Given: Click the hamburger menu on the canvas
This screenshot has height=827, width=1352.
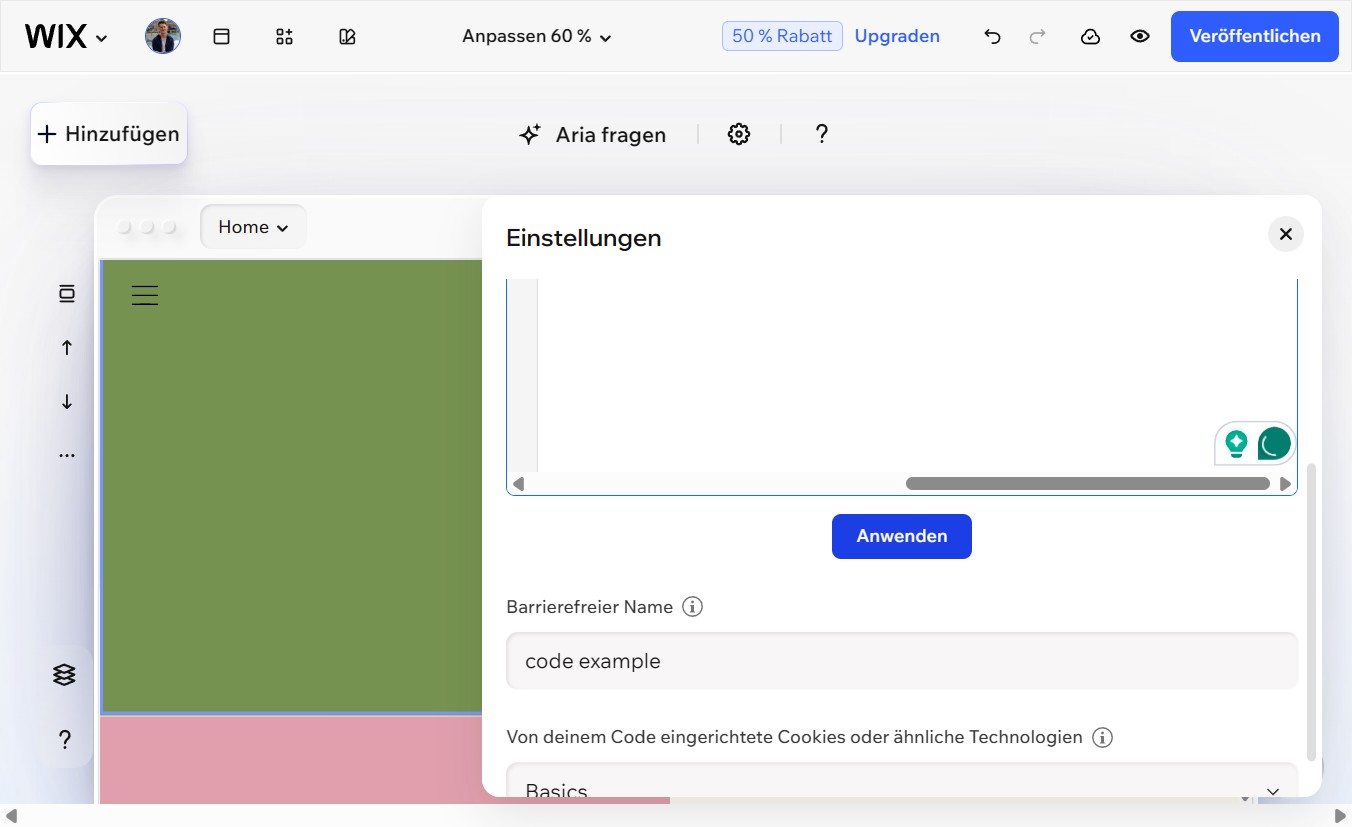Looking at the screenshot, I should tap(145, 295).
